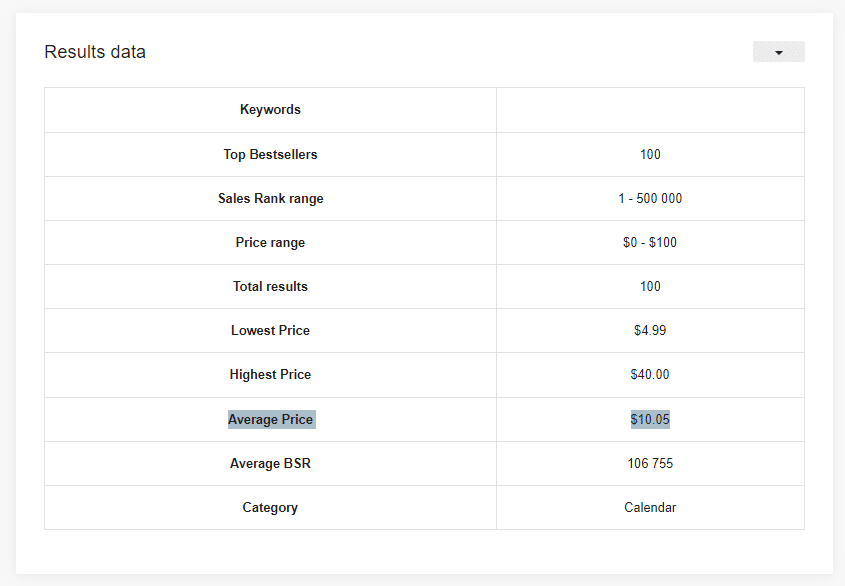Click the Top Bestsellers value 100
Screen dimensions: 845x586
(x=650, y=154)
